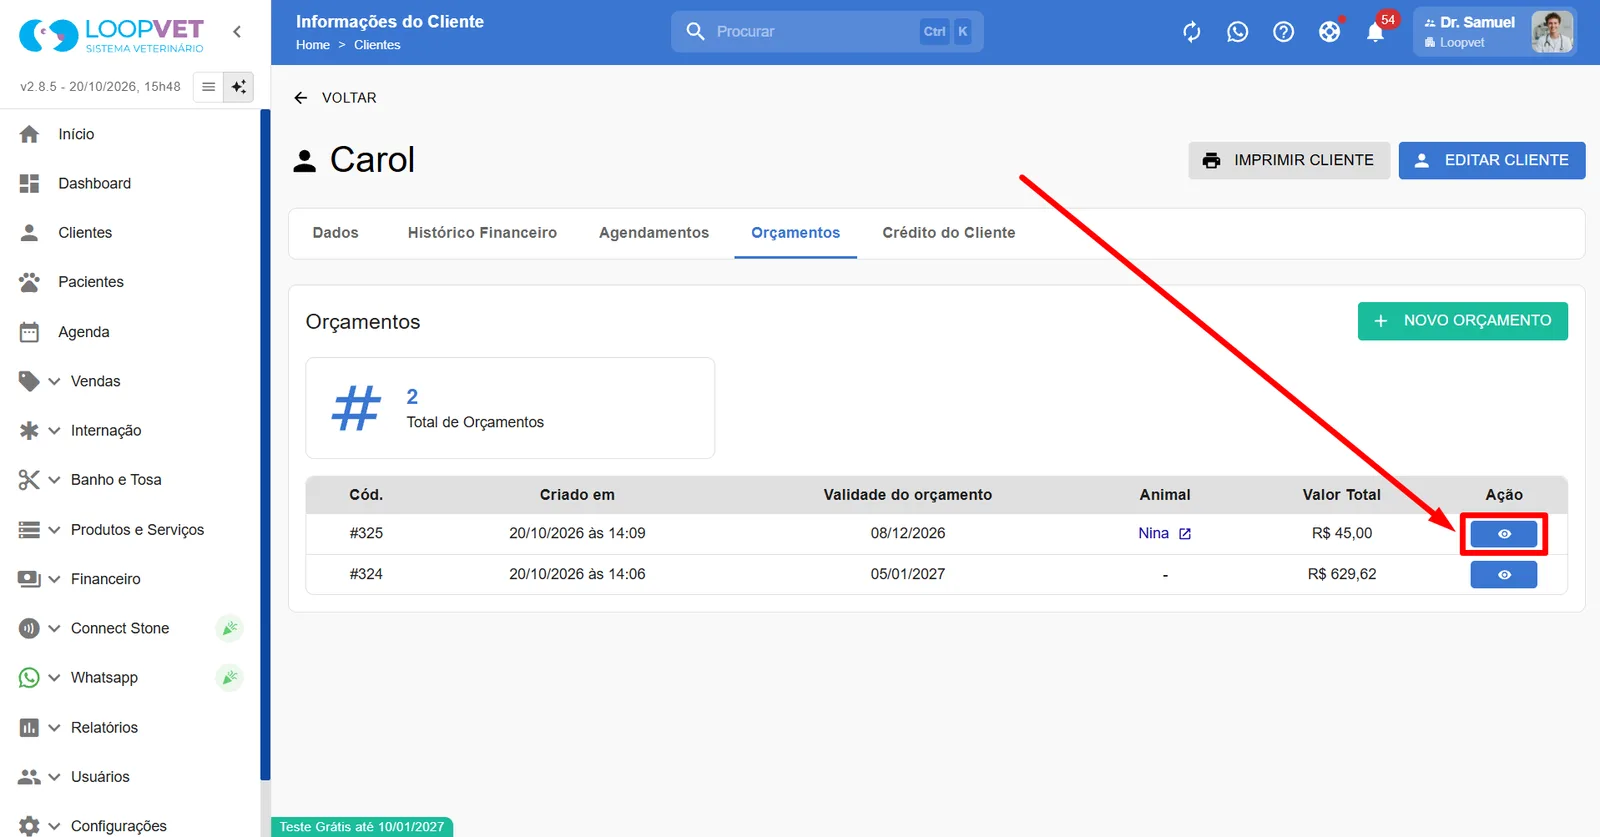View budget #324 via eye button

1503,575
